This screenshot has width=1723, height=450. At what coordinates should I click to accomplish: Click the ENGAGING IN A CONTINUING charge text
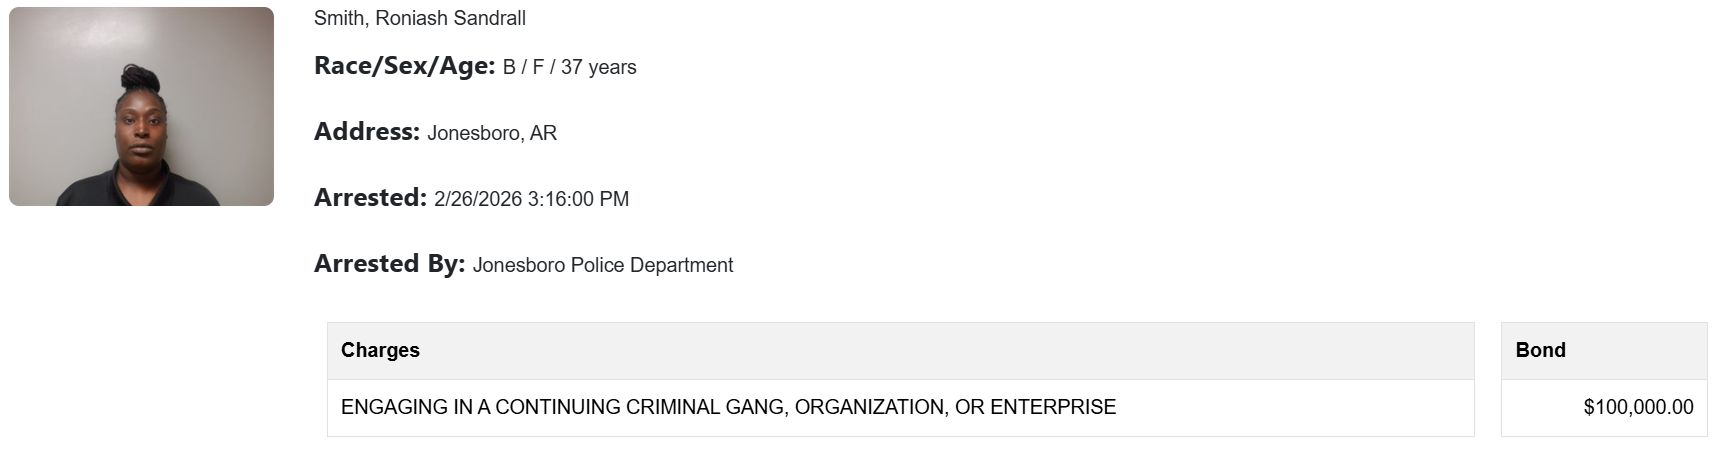(x=480, y=407)
